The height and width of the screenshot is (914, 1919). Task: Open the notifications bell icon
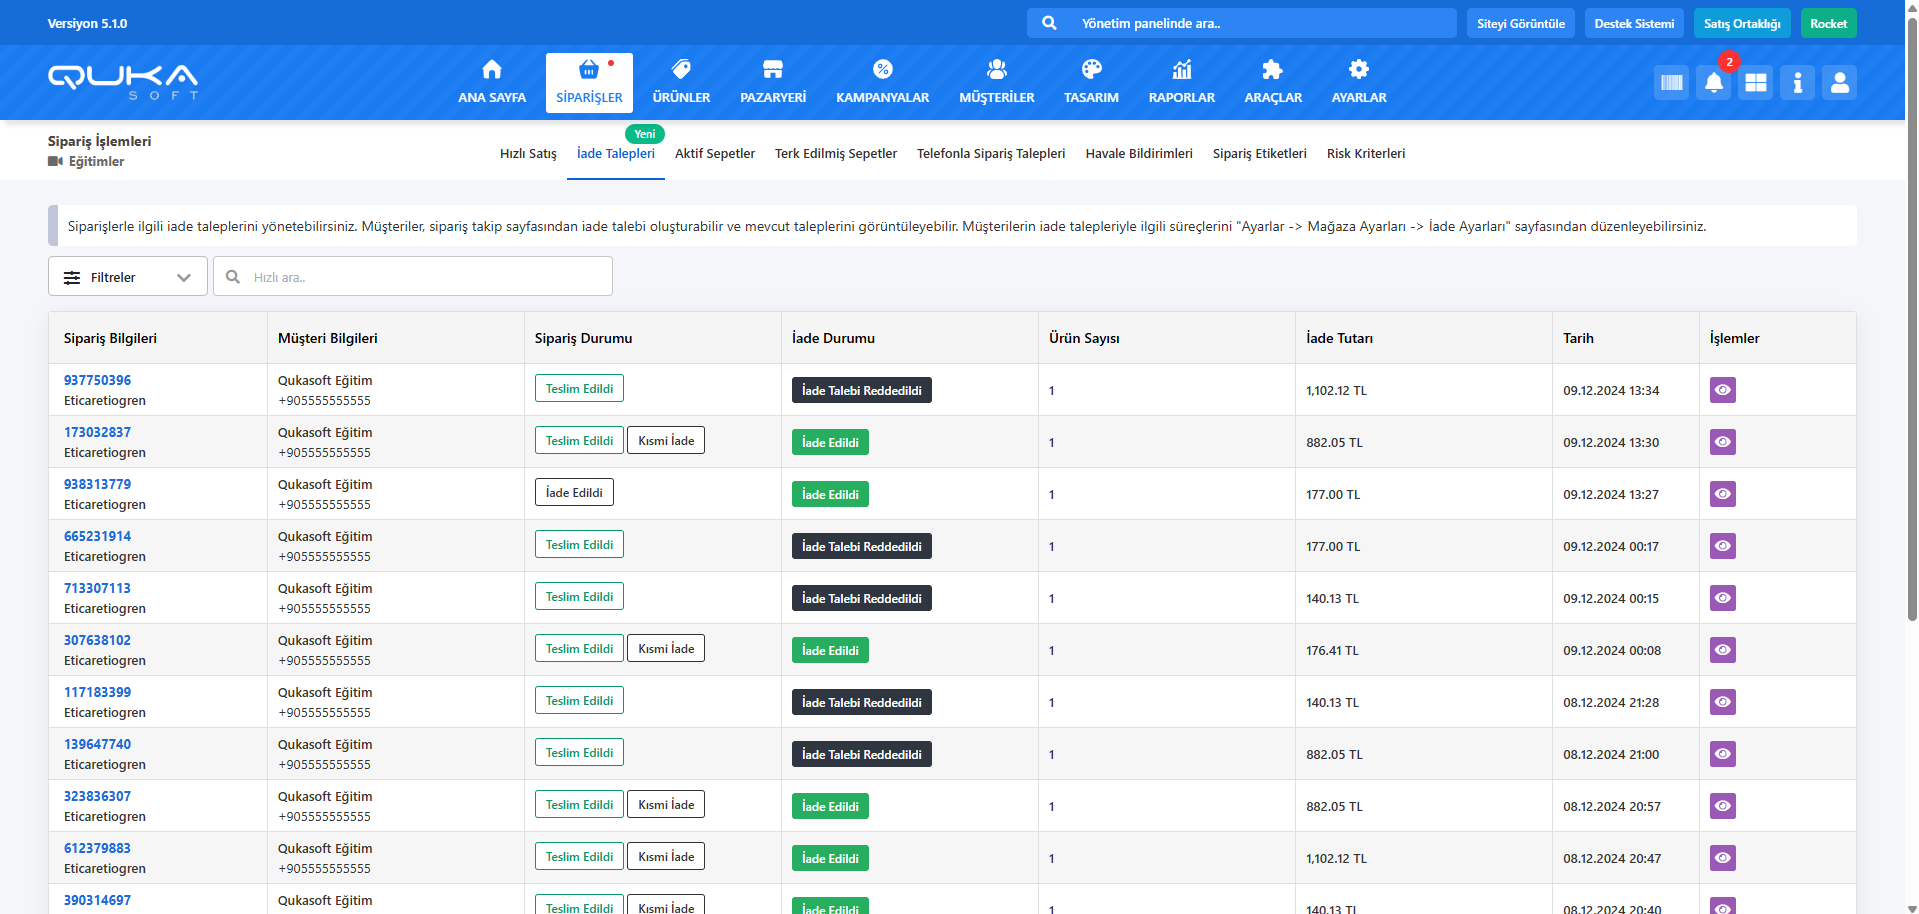1713,83
